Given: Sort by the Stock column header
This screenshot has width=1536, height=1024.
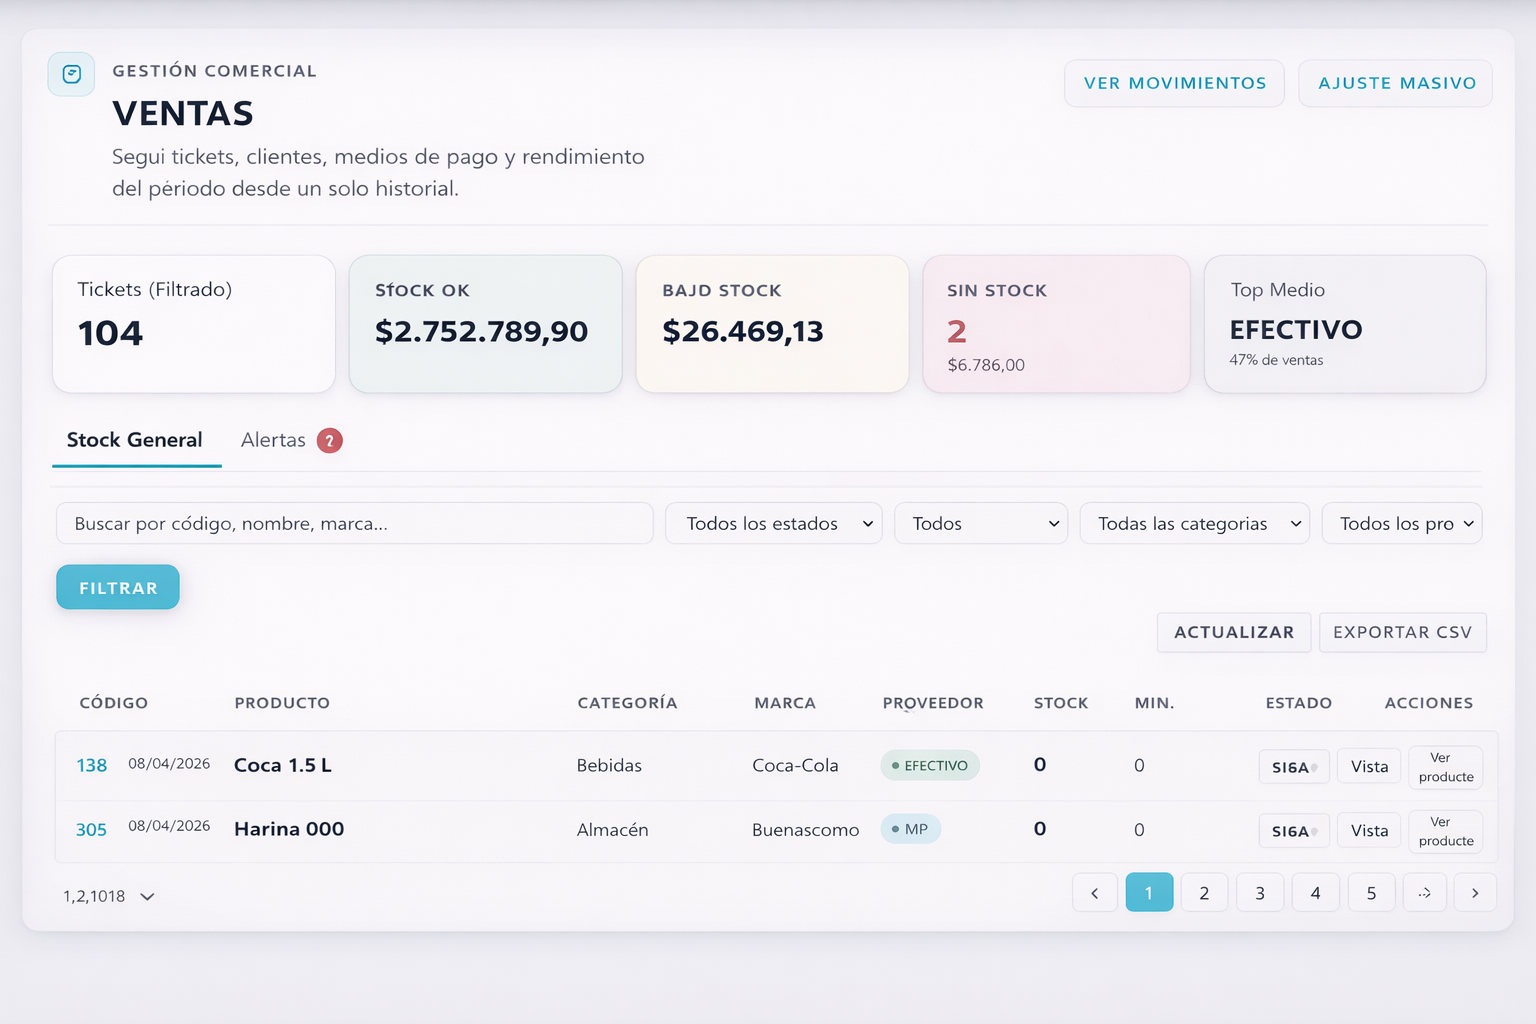Looking at the screenshot, I should [1061, 703].
